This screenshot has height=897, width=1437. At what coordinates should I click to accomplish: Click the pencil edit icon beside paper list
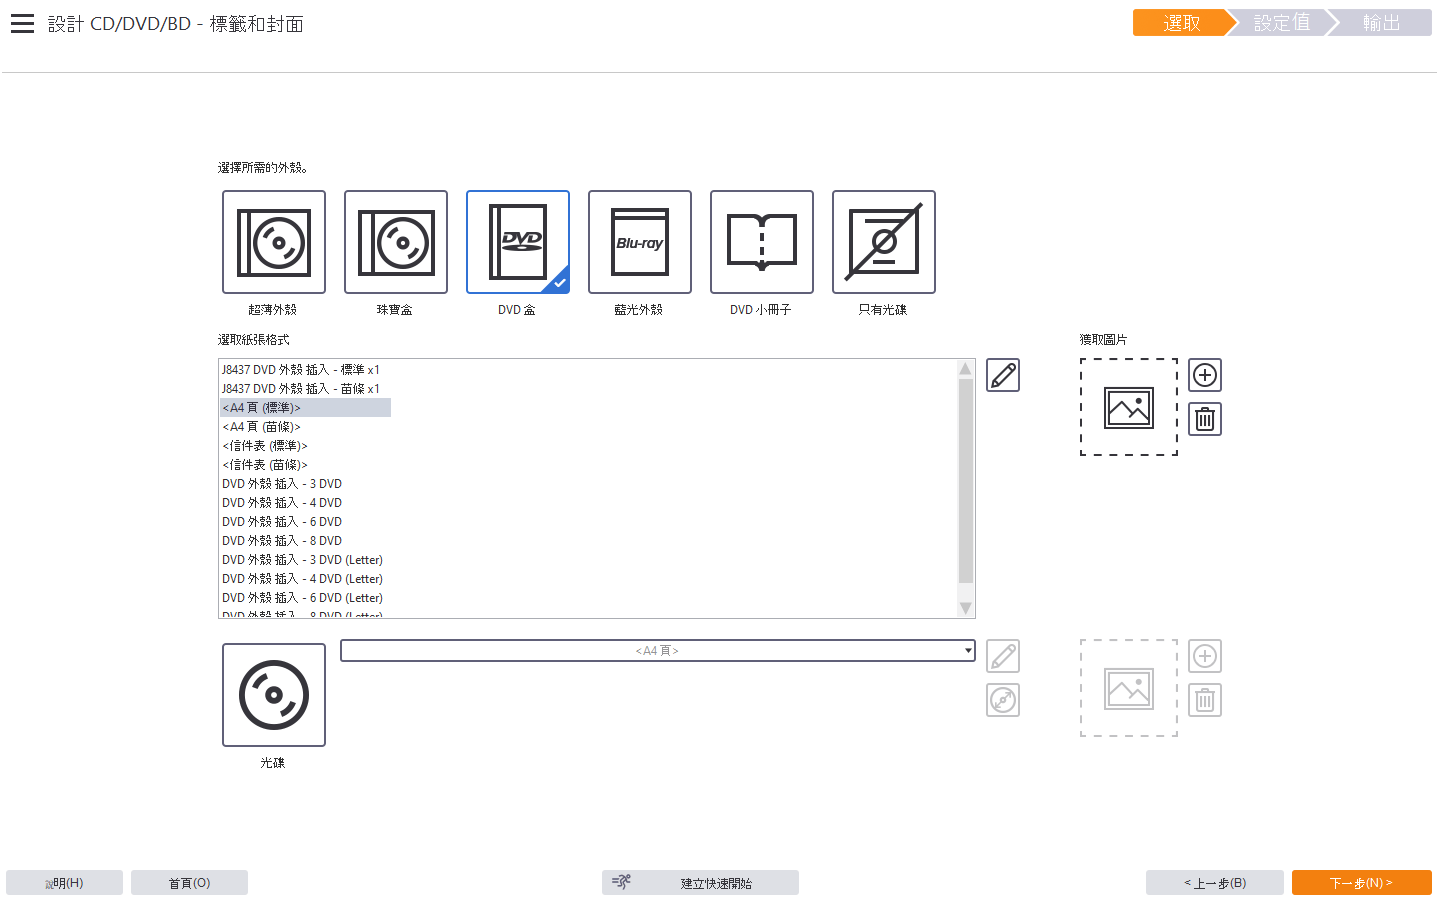[1002, 375]
